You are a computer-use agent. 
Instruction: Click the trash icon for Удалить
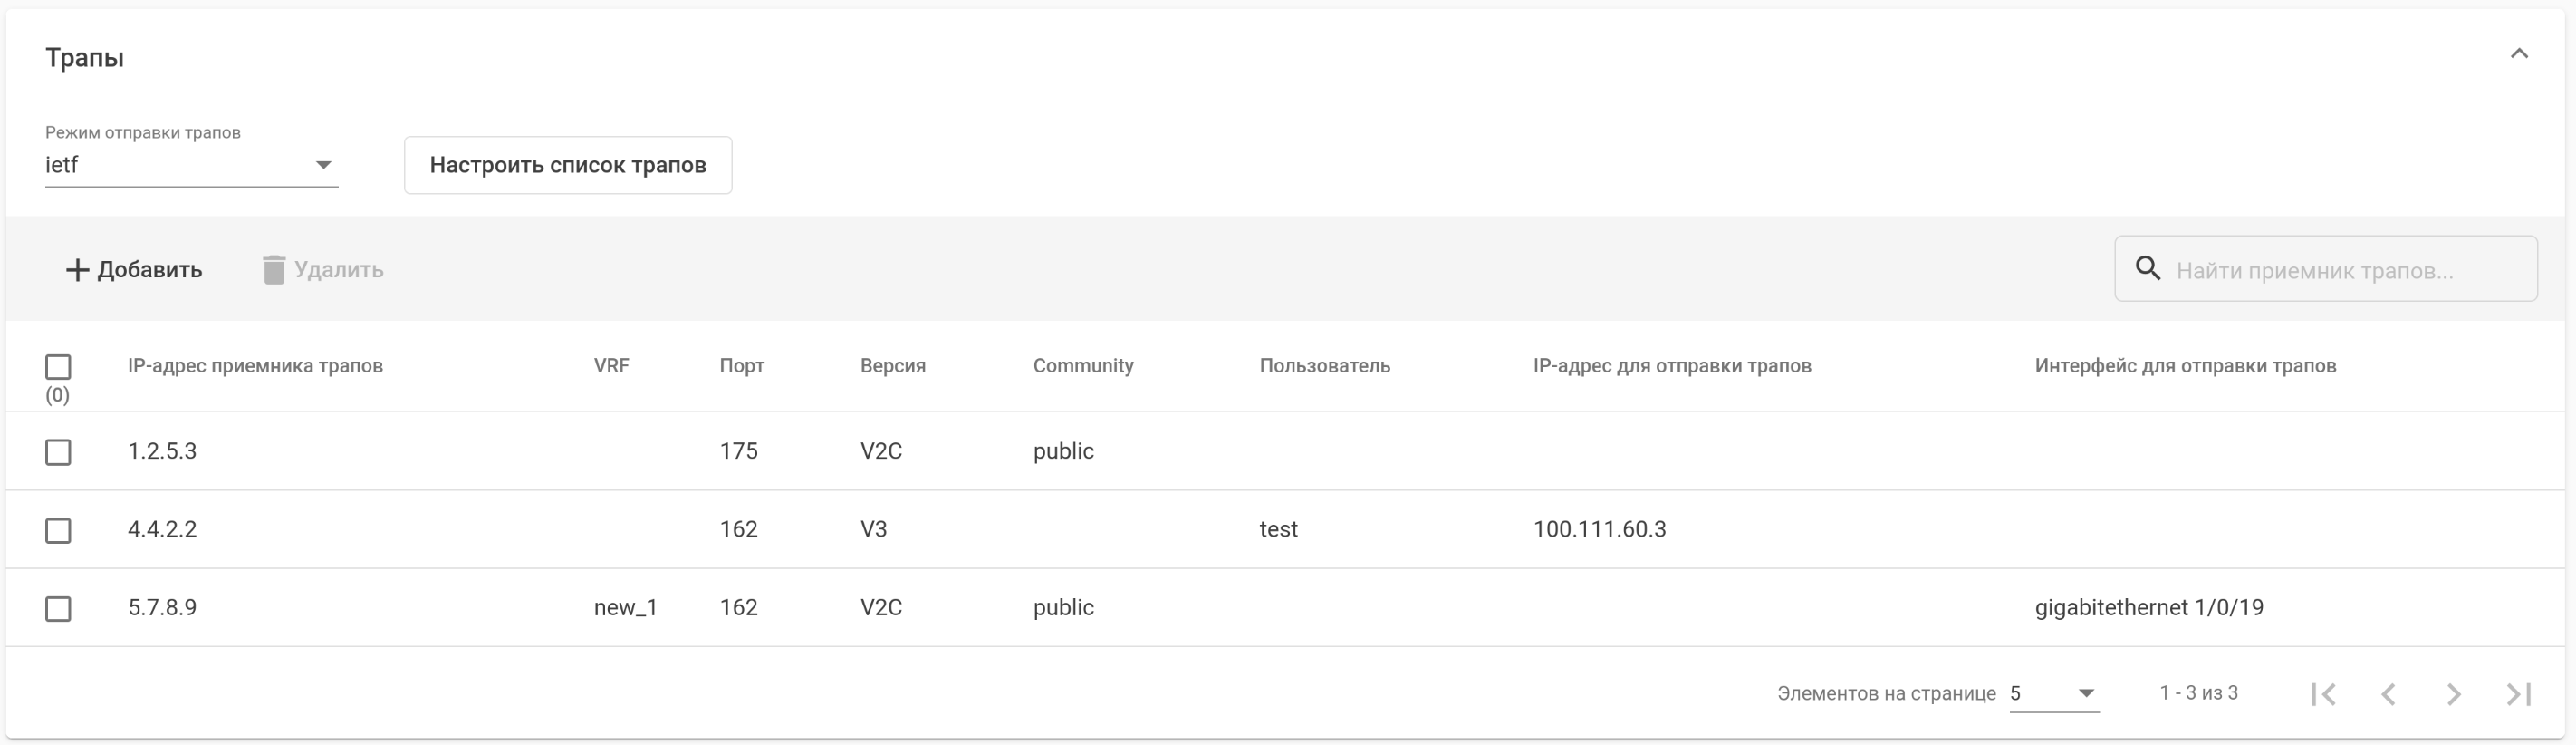tap(273, 270)
